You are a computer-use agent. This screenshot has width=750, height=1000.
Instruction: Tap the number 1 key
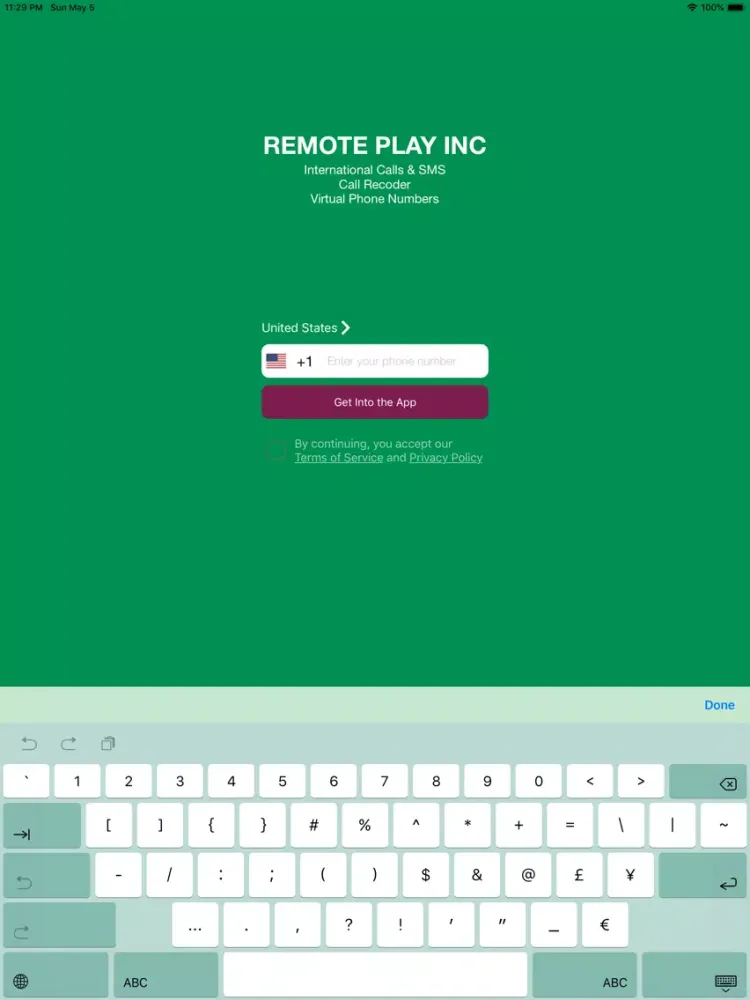[77, 781]
